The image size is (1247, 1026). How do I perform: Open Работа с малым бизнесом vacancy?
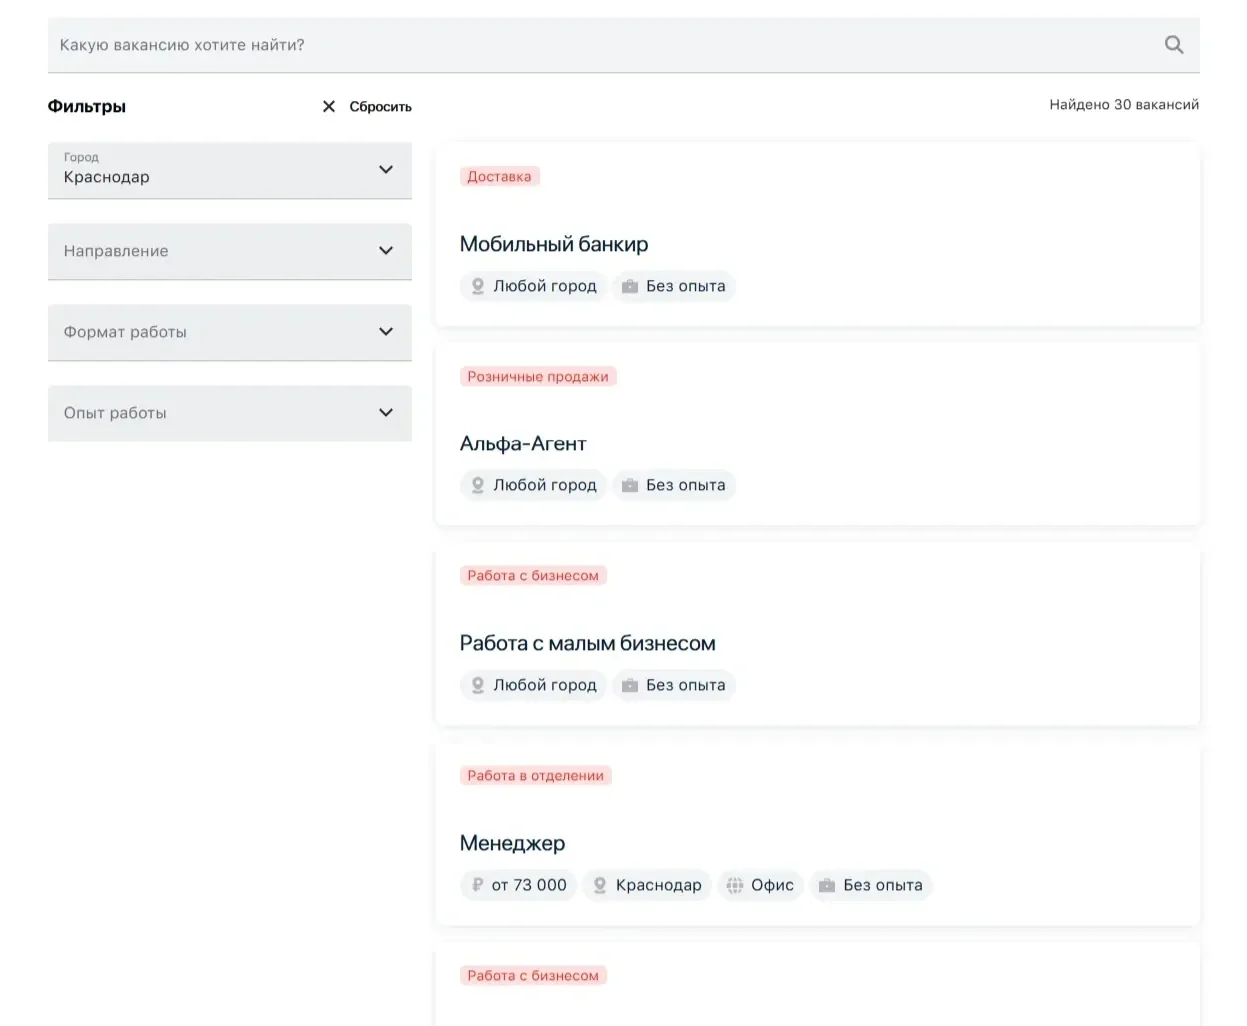point(588,643)
